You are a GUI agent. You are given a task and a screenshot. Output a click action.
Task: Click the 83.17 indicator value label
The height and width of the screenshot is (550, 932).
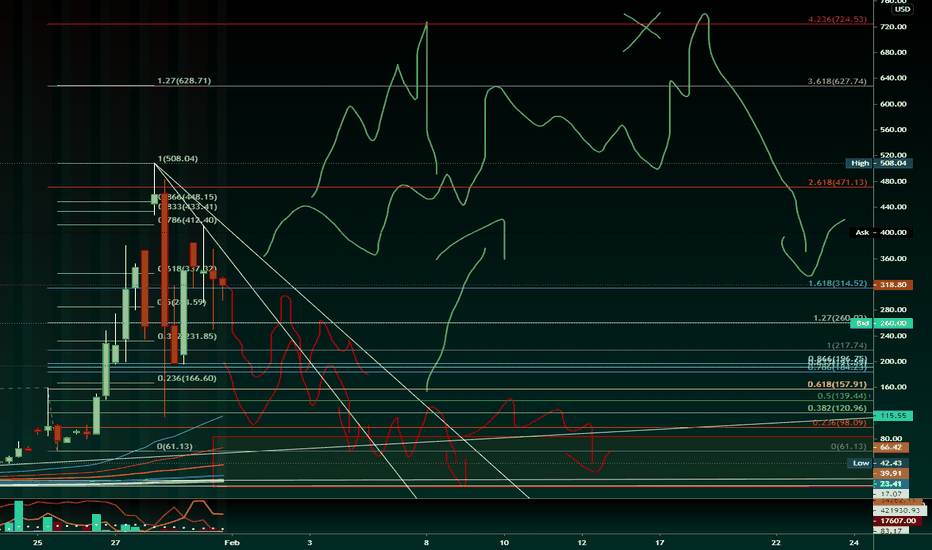(x=891, y=530)
